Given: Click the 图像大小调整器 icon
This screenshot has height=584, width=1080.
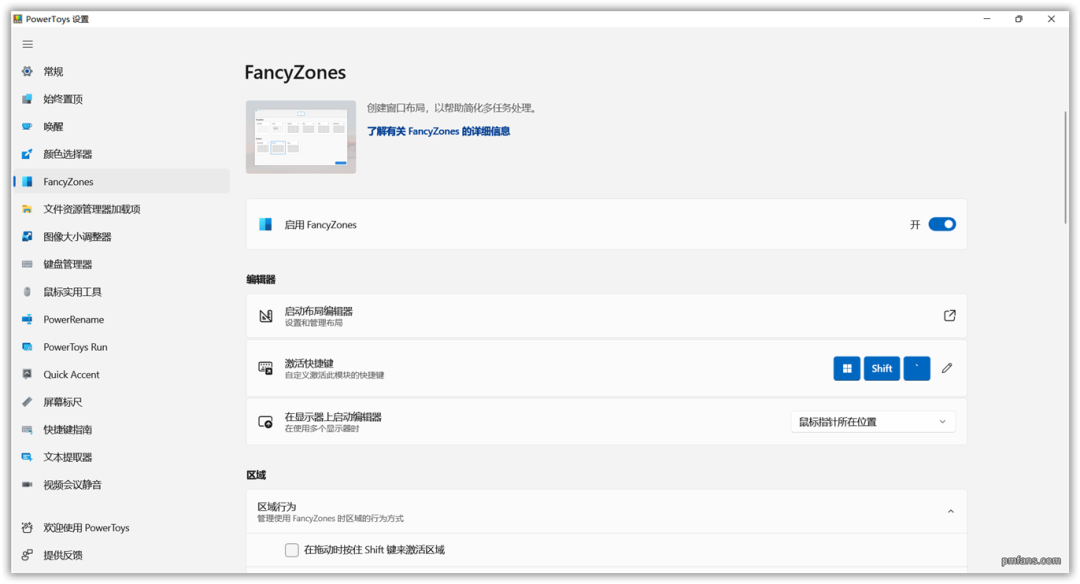Looking at the screenshot, I should coord(27,236).
